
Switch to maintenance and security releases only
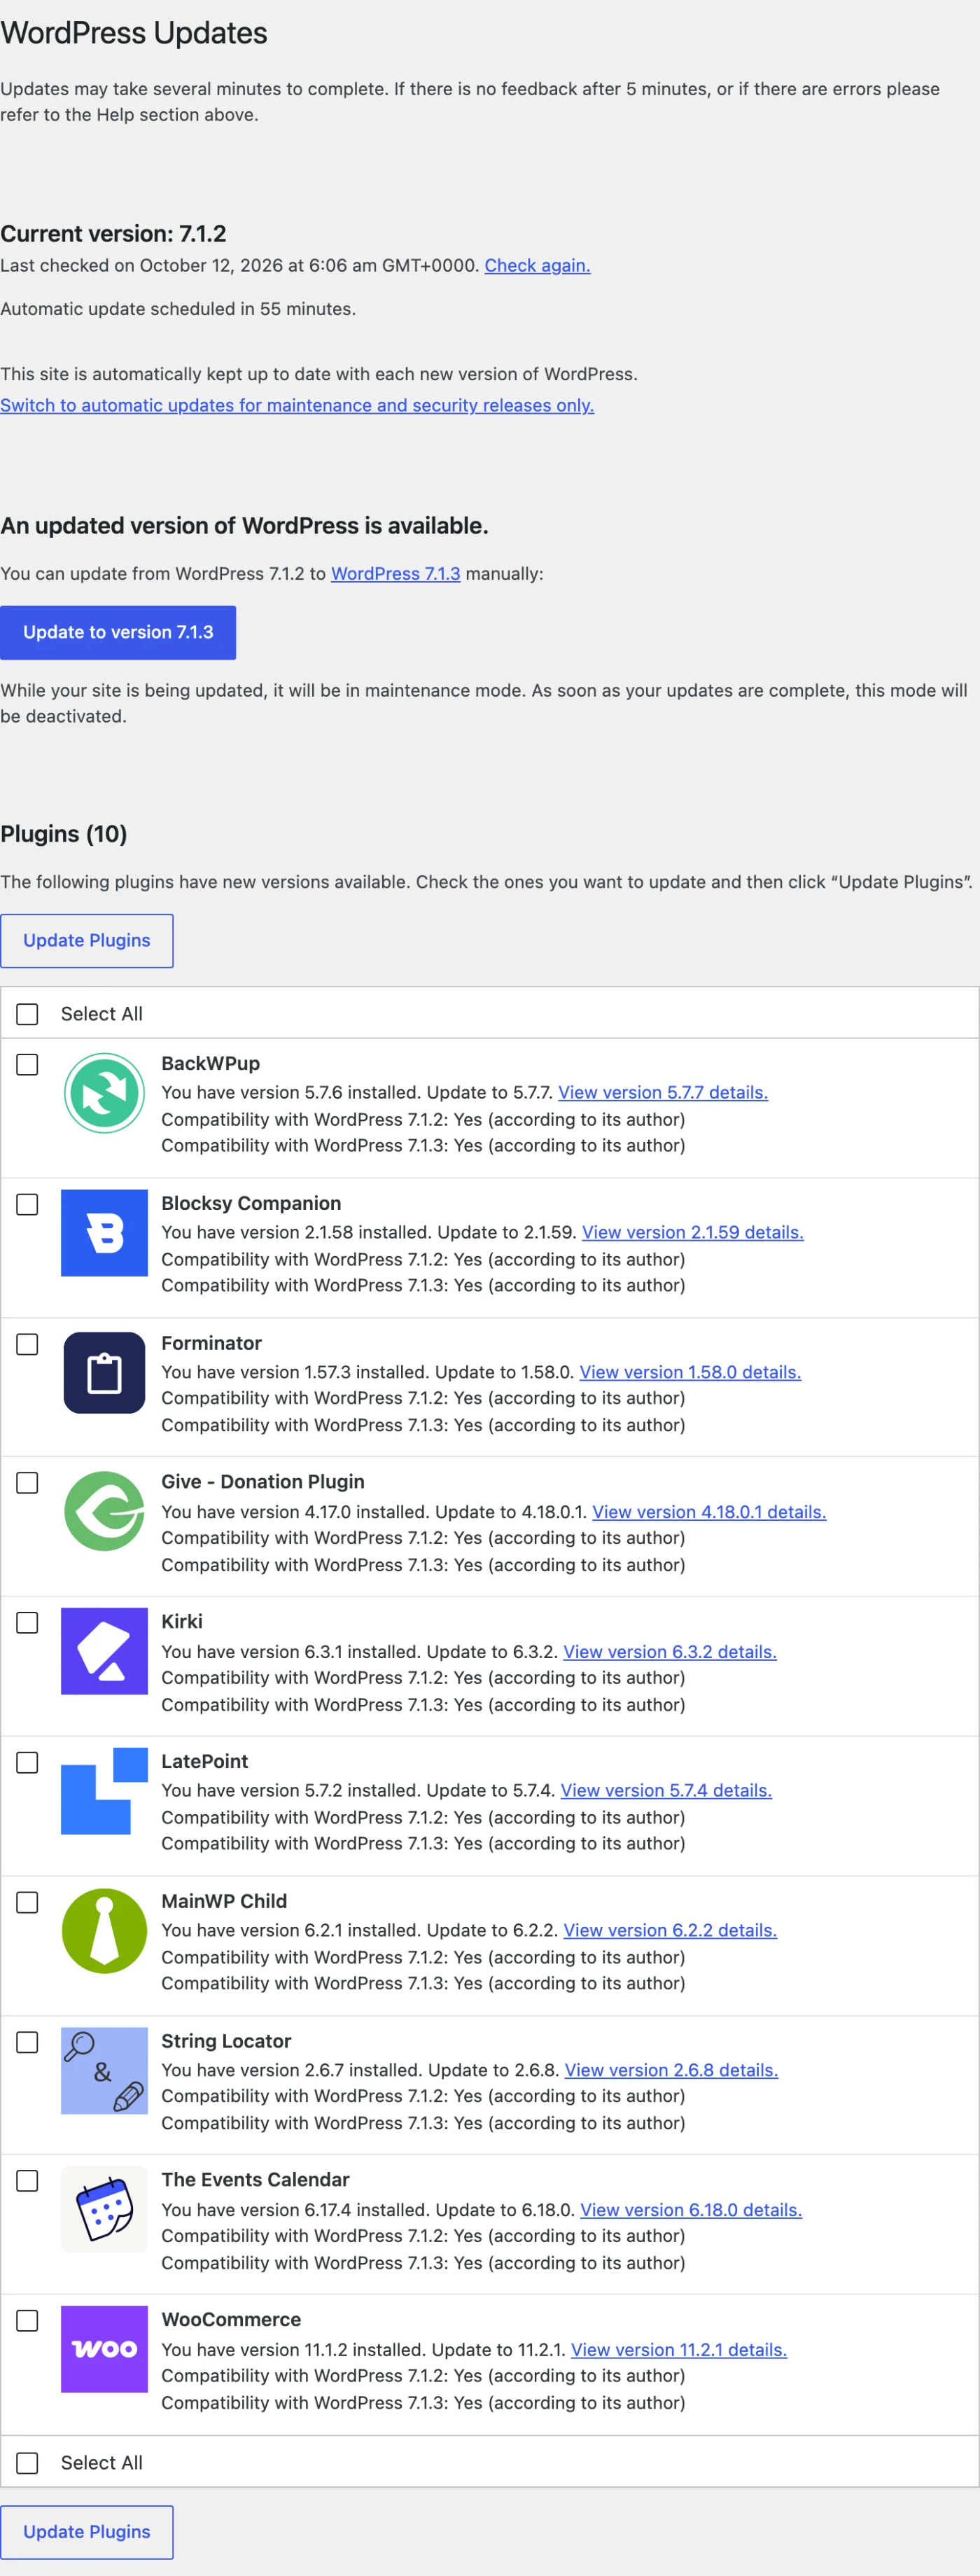click(297, 405)
